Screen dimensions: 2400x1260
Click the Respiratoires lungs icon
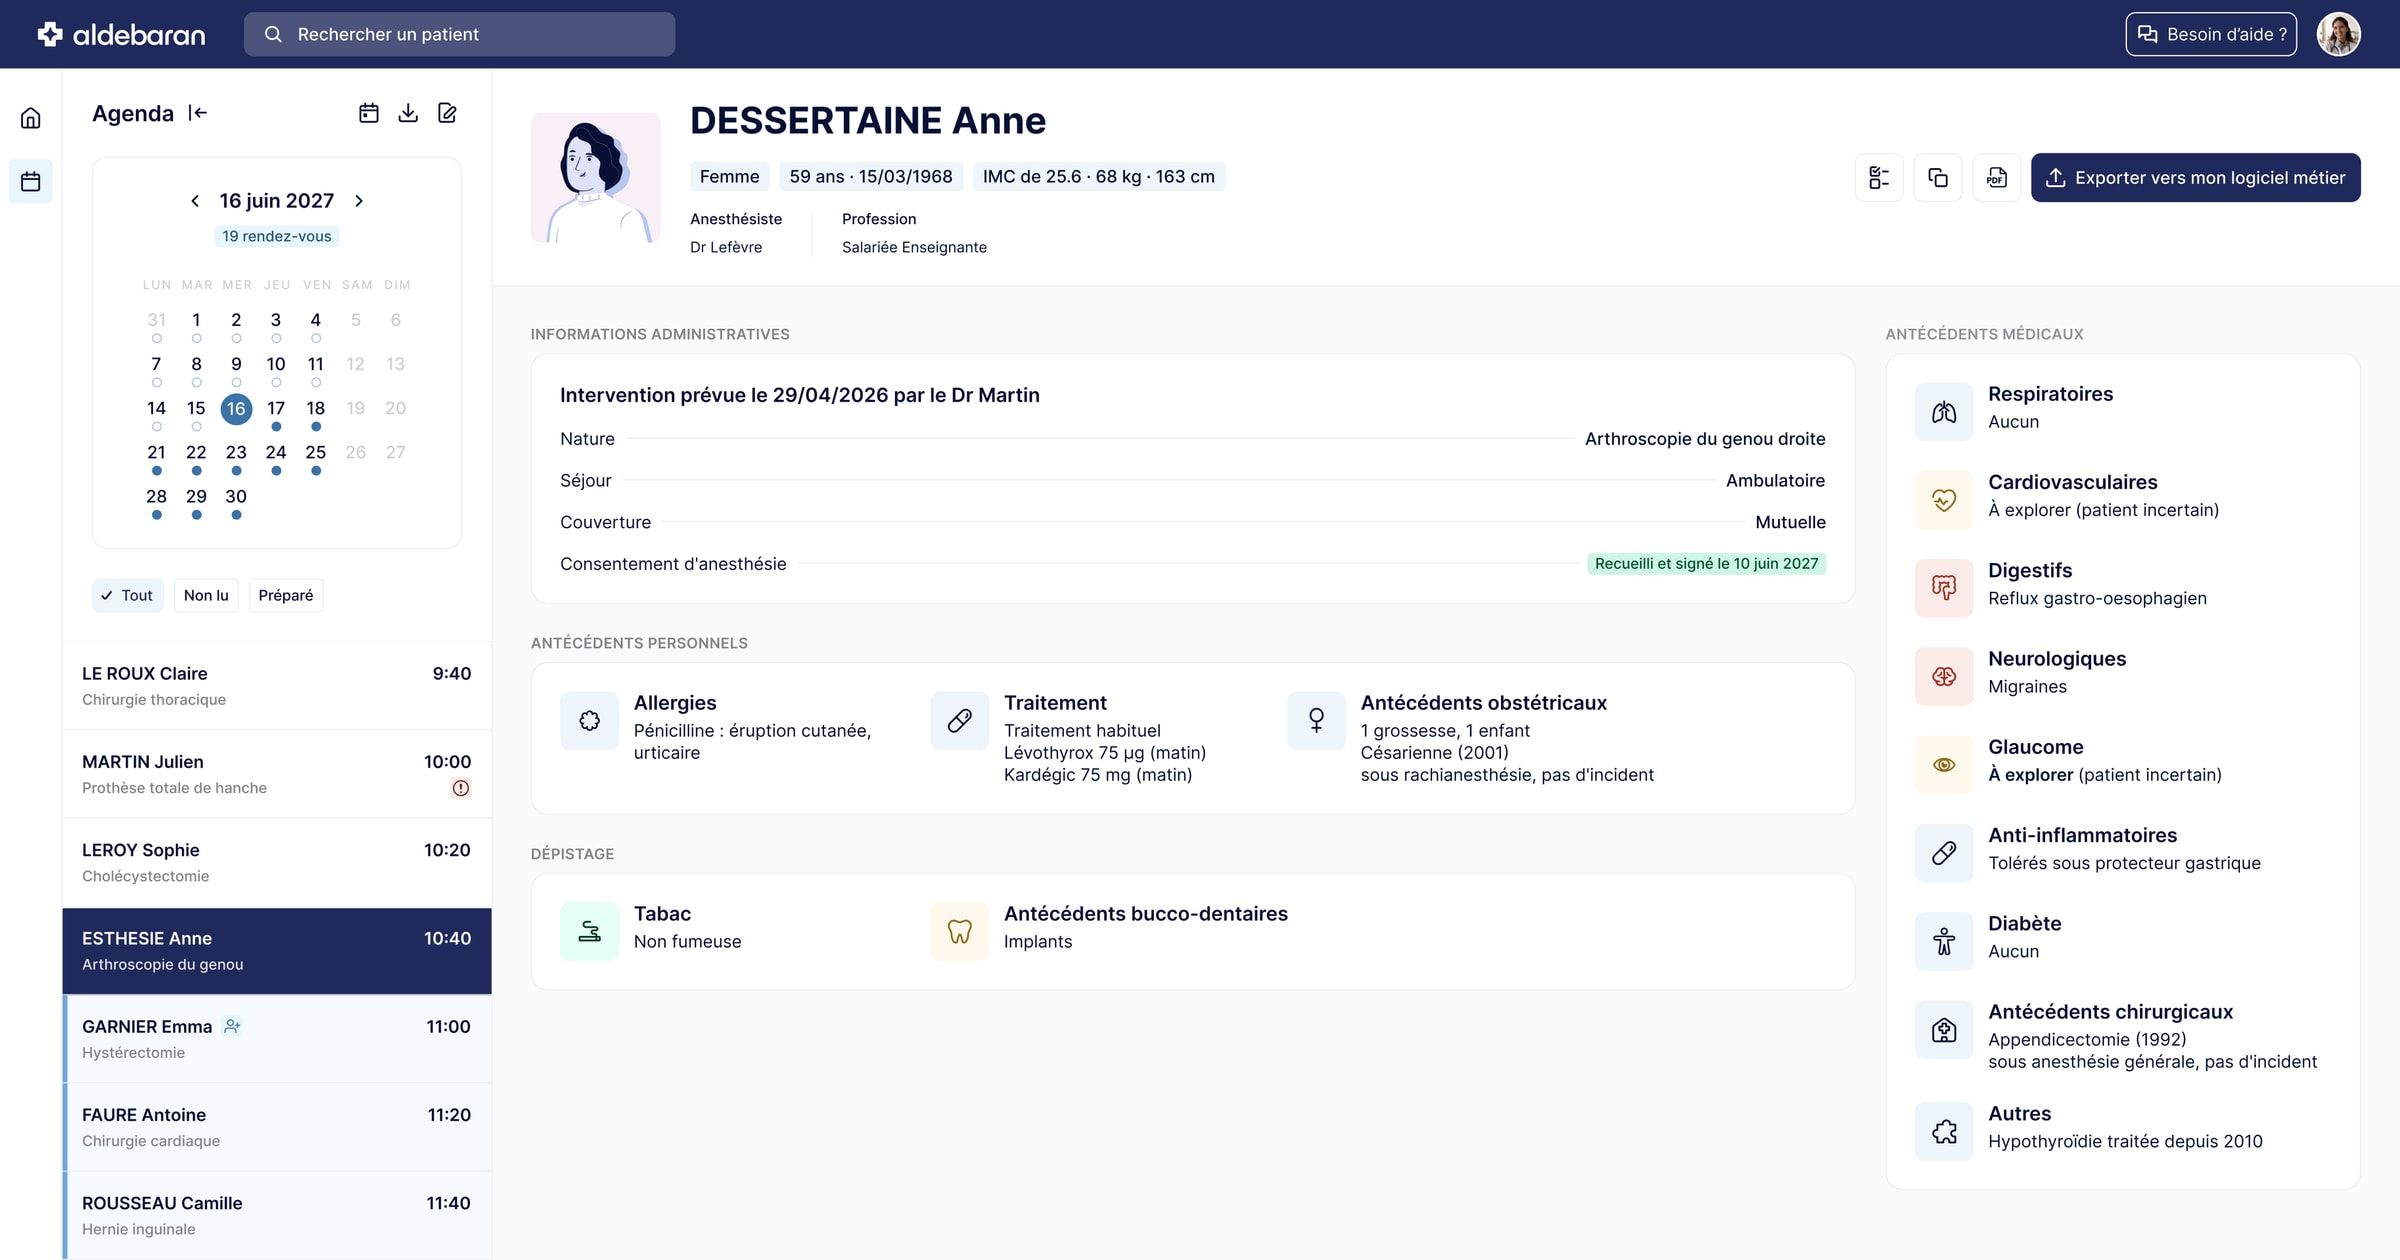click(1944, 412)
